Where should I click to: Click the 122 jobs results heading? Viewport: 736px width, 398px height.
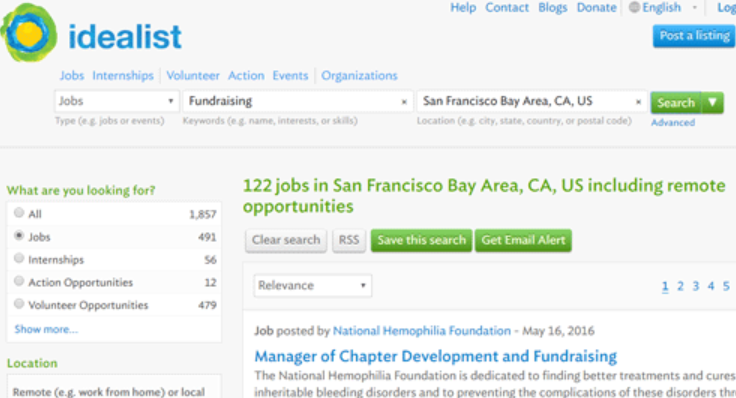(484, 196)
